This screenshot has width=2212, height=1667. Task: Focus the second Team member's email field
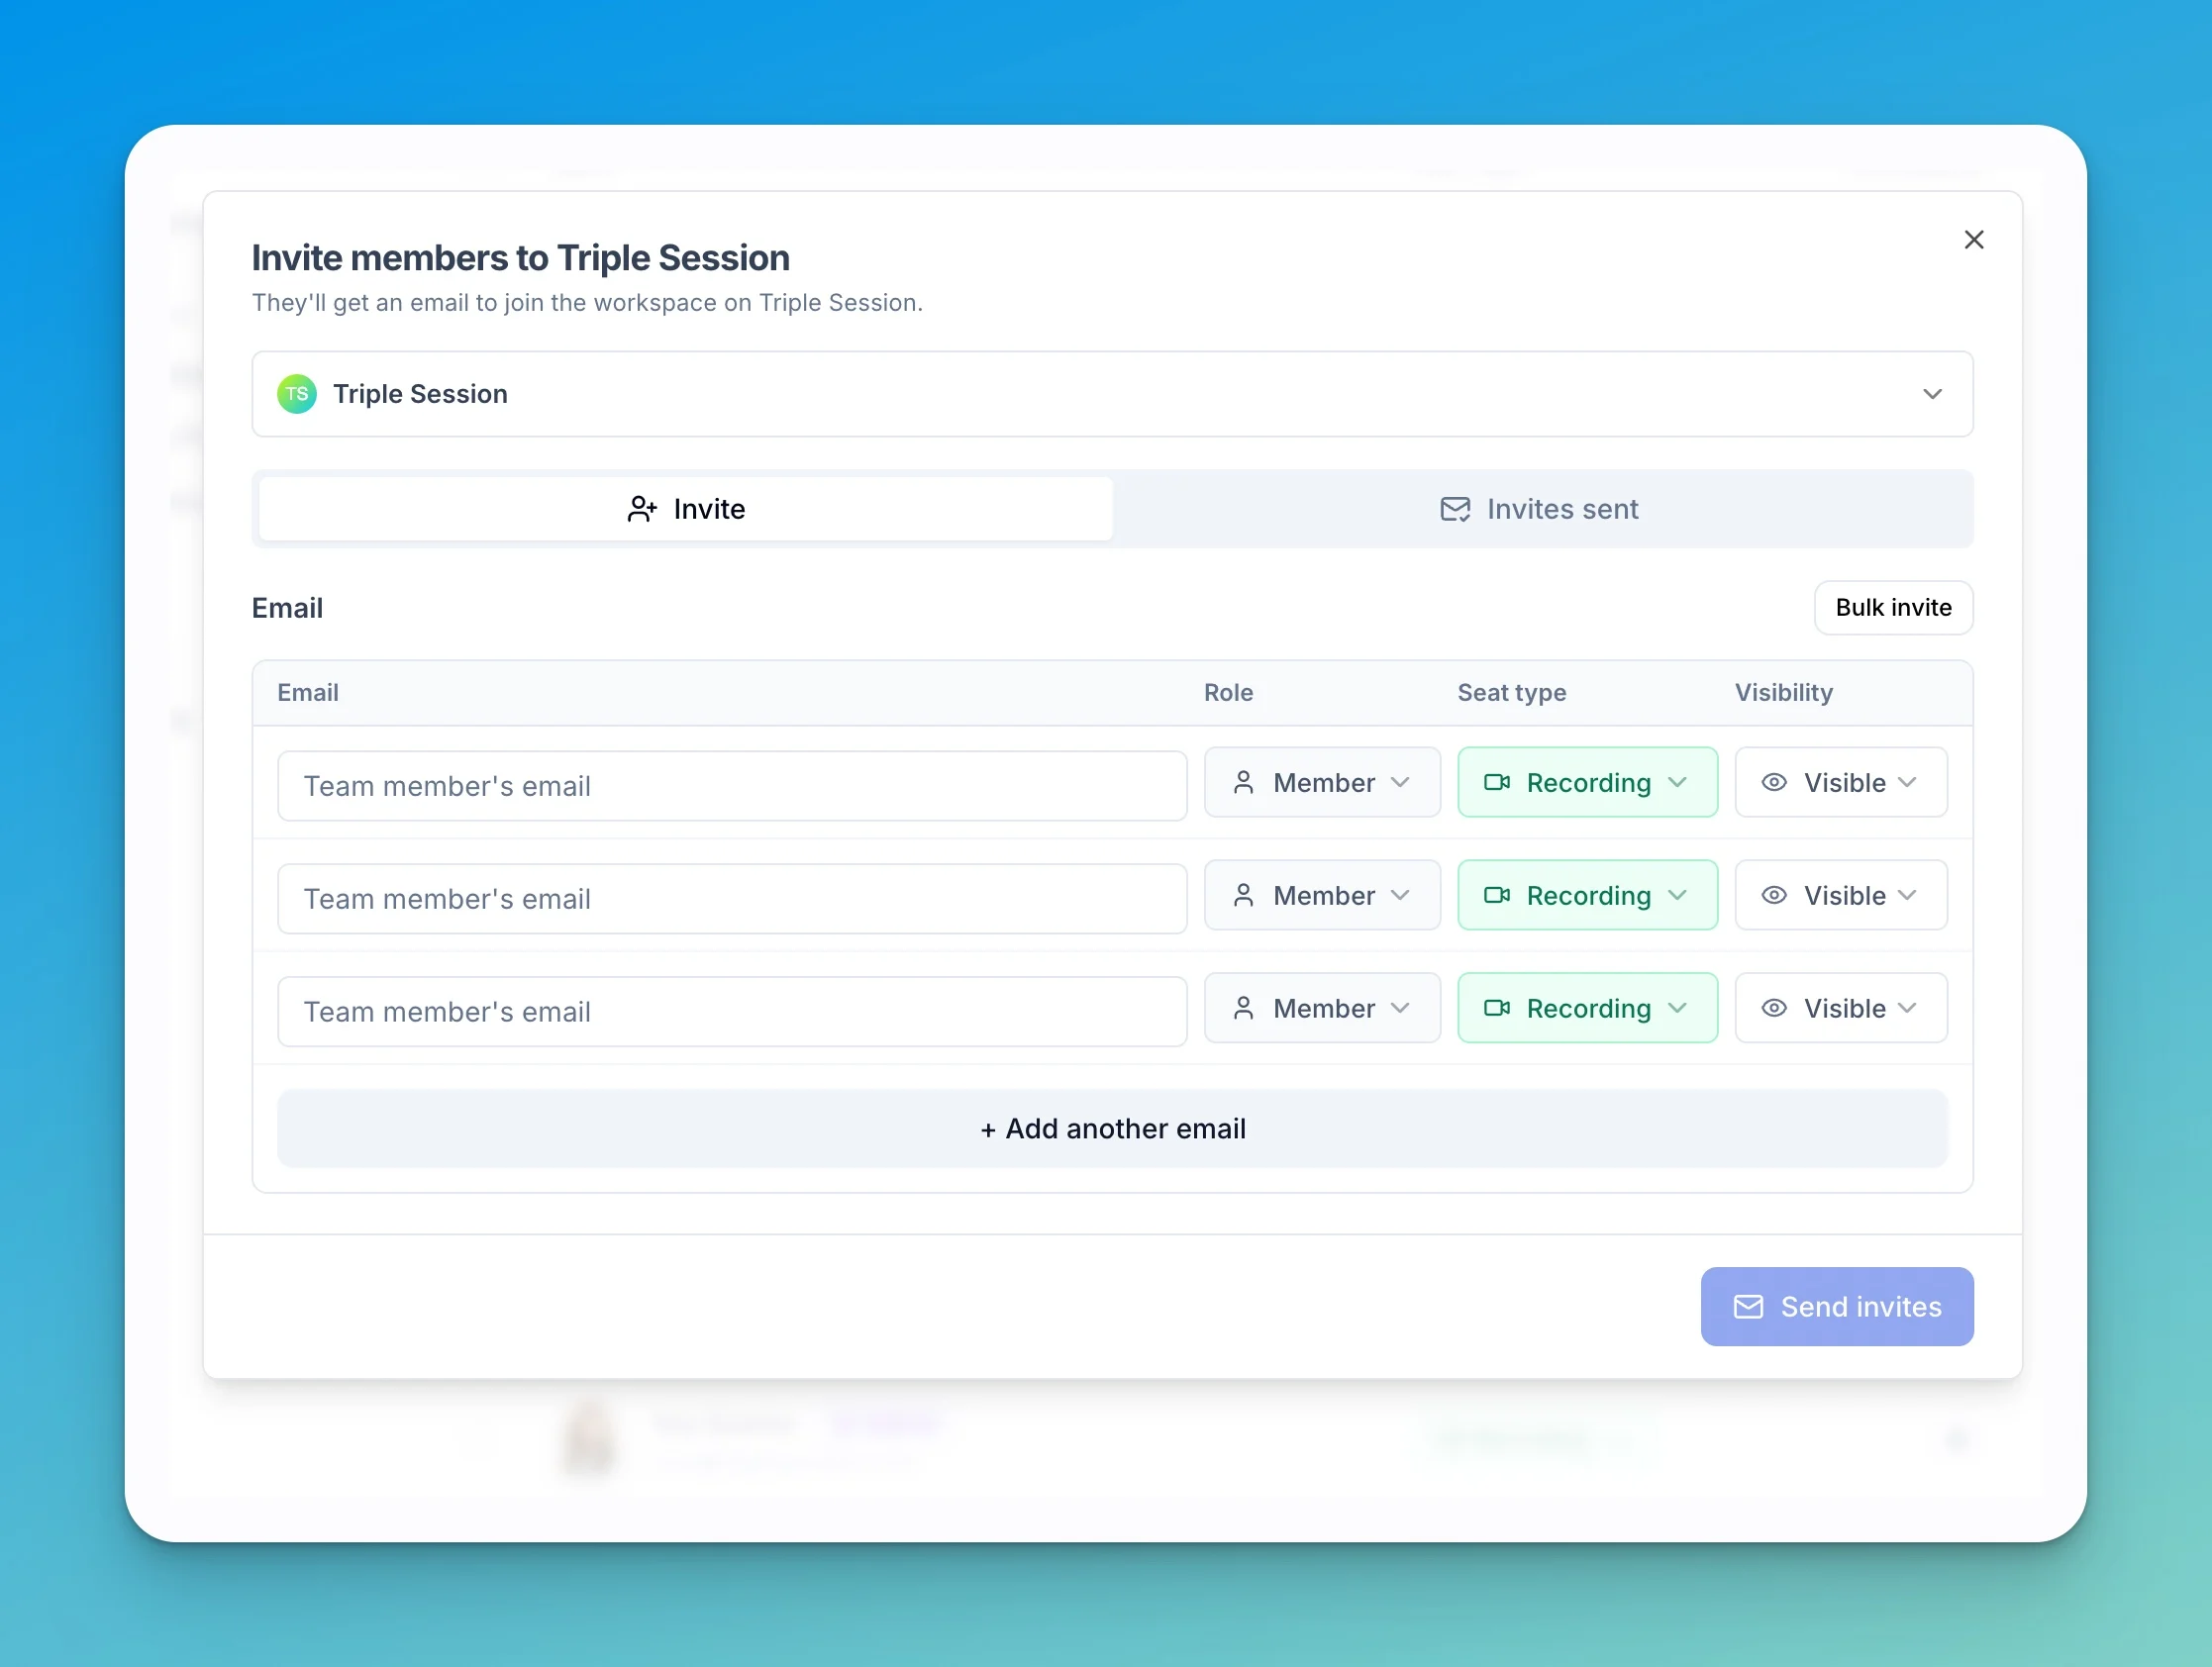pos(732,899)
